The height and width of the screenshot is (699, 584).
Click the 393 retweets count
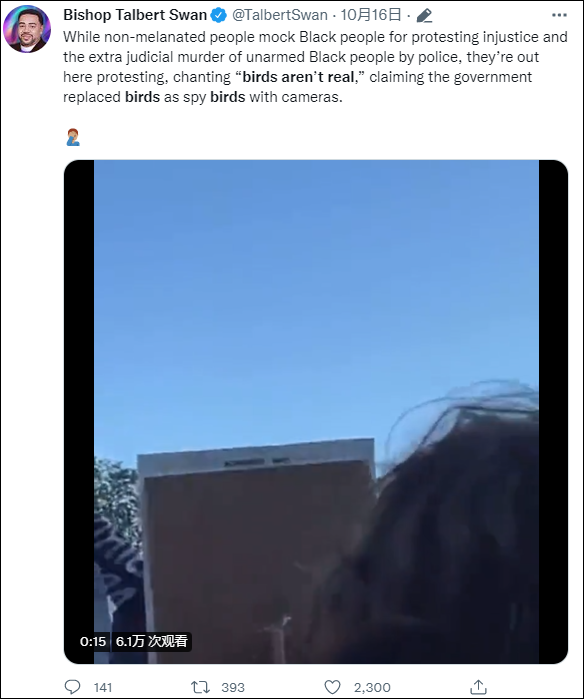click(233, 687)
